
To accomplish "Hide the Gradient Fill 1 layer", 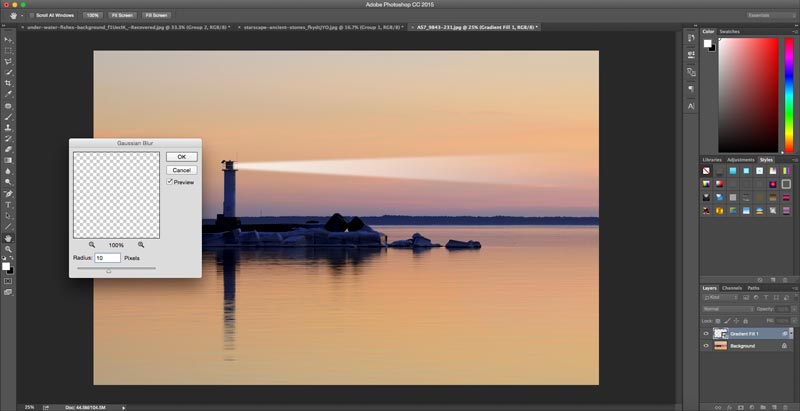I will pyautogui.click(x=706, y=333).
